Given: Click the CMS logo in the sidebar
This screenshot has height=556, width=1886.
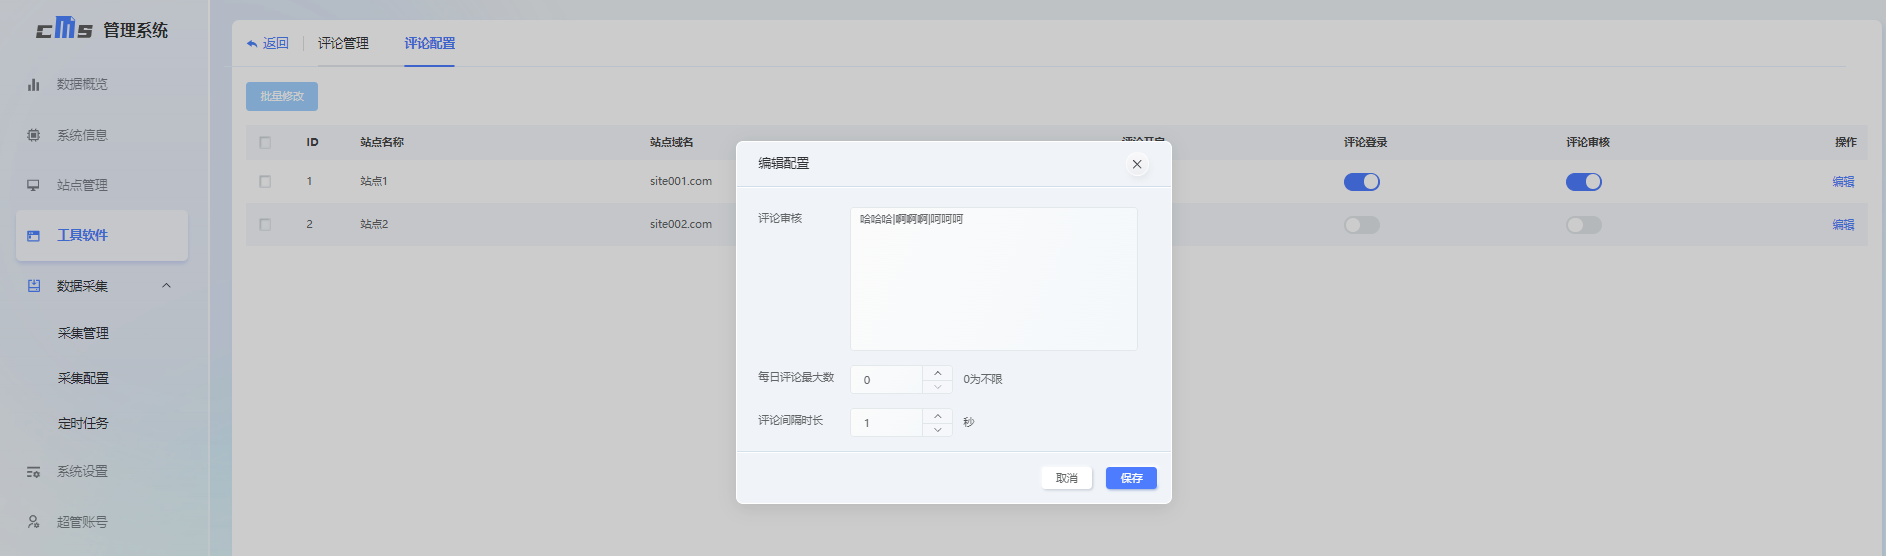Looking at the screenshot, I should (x=64, y=28).
